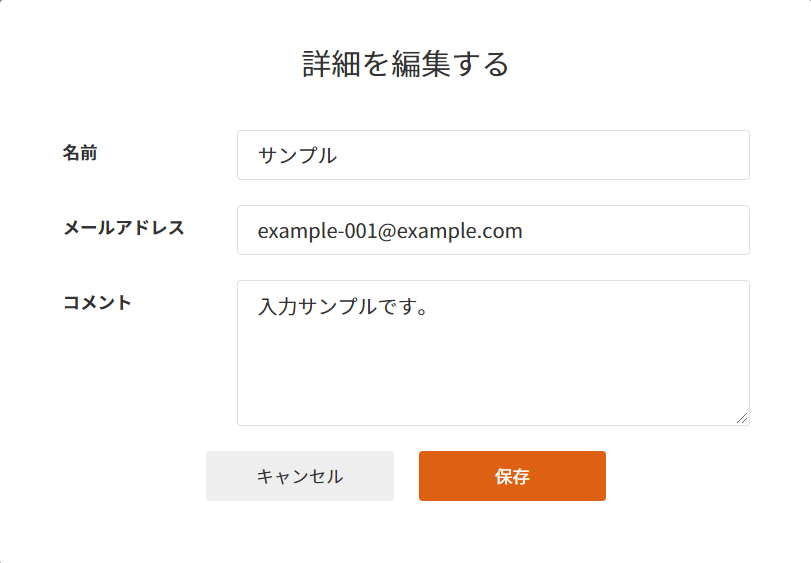Click the @ symbol in the email

coord(386,231)
